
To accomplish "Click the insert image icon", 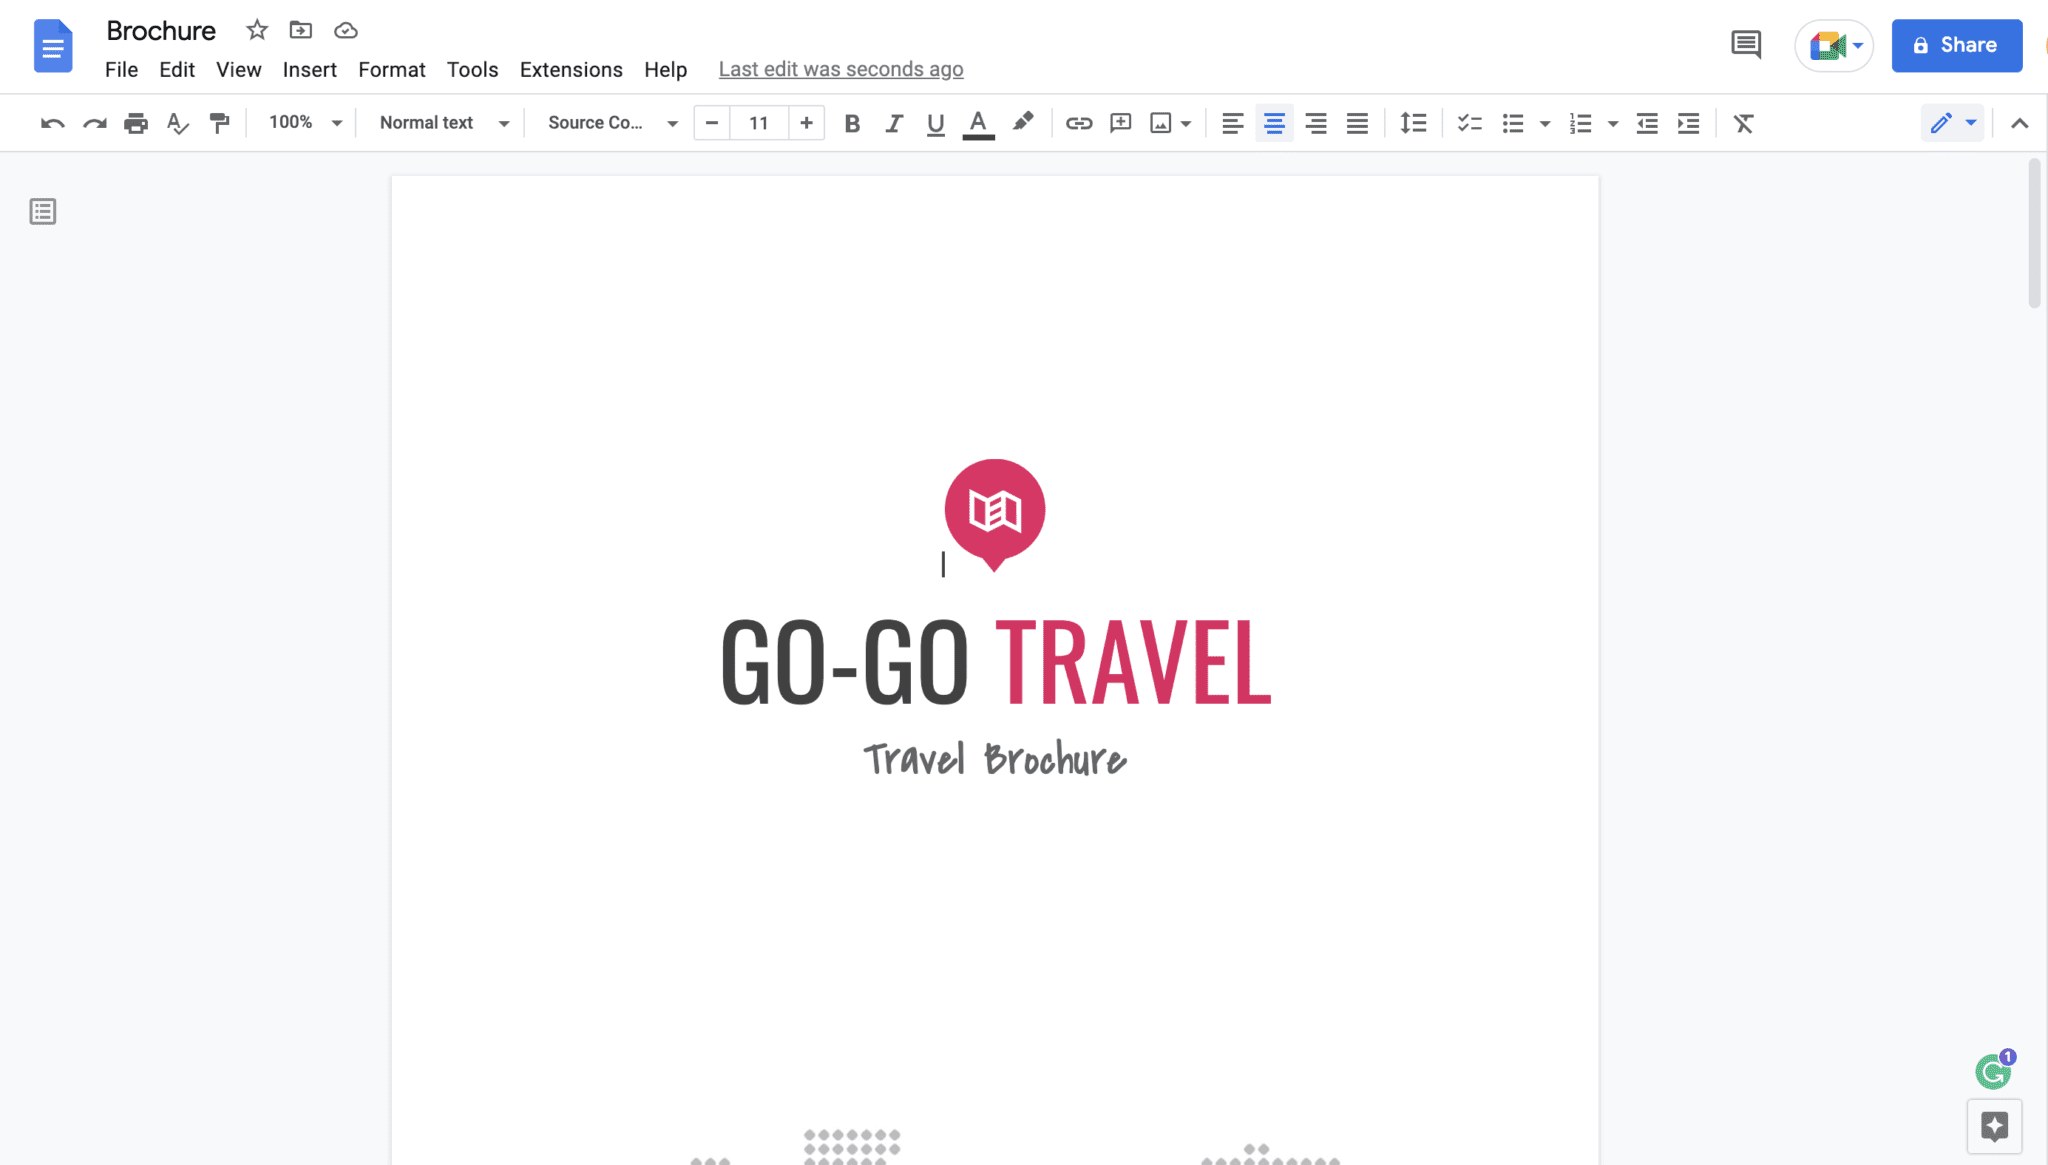I will click(x=1162, y=122).
